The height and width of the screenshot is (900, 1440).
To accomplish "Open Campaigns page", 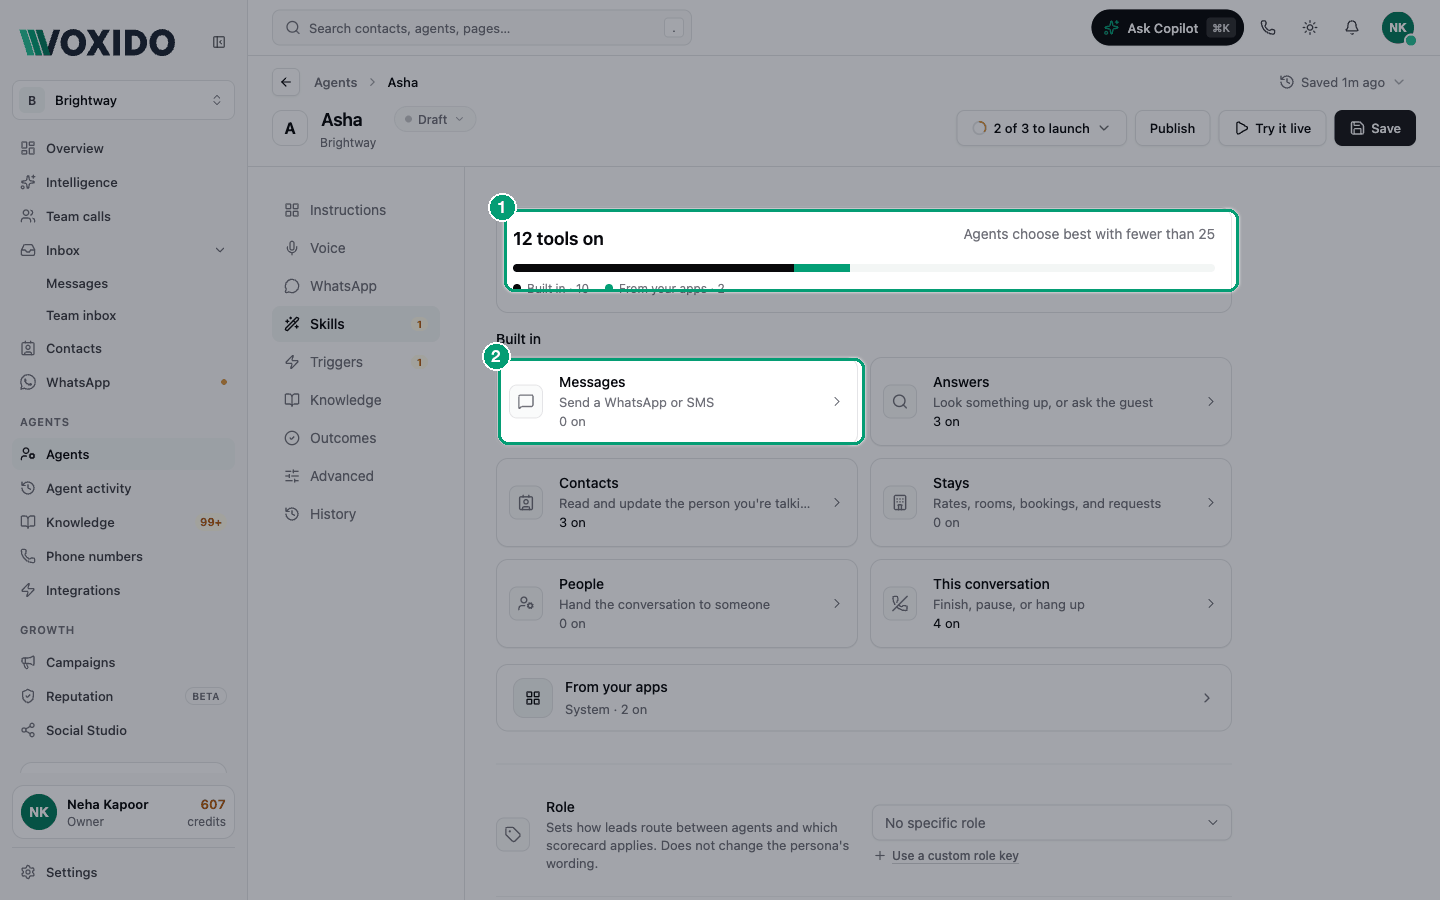I will click(x=123, y=662).
